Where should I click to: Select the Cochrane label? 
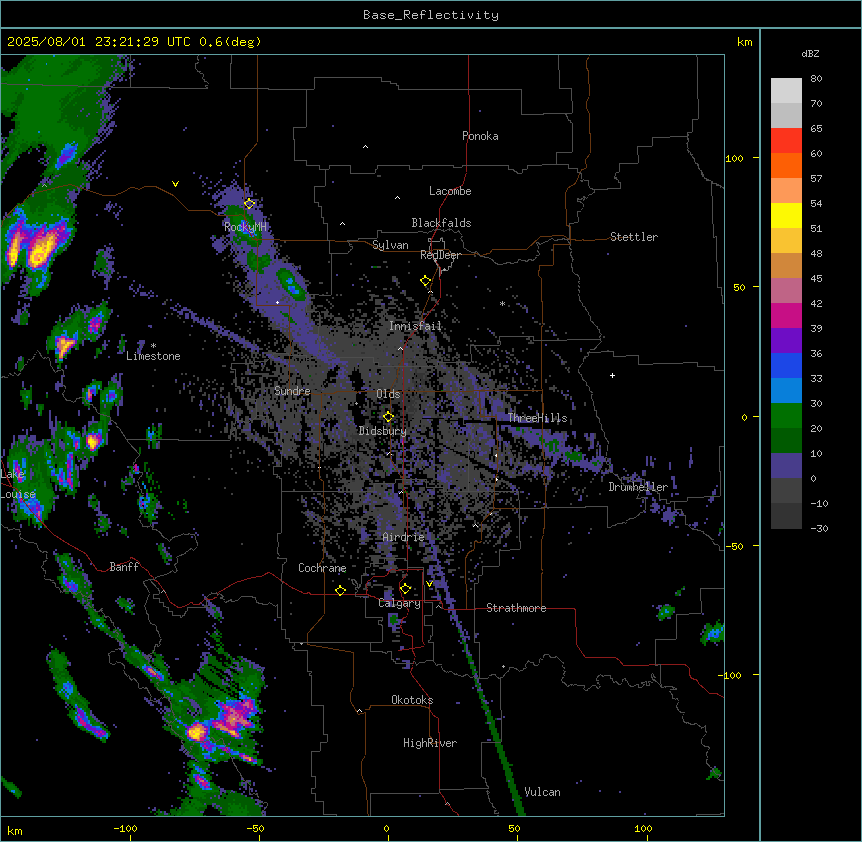[322, 568]
